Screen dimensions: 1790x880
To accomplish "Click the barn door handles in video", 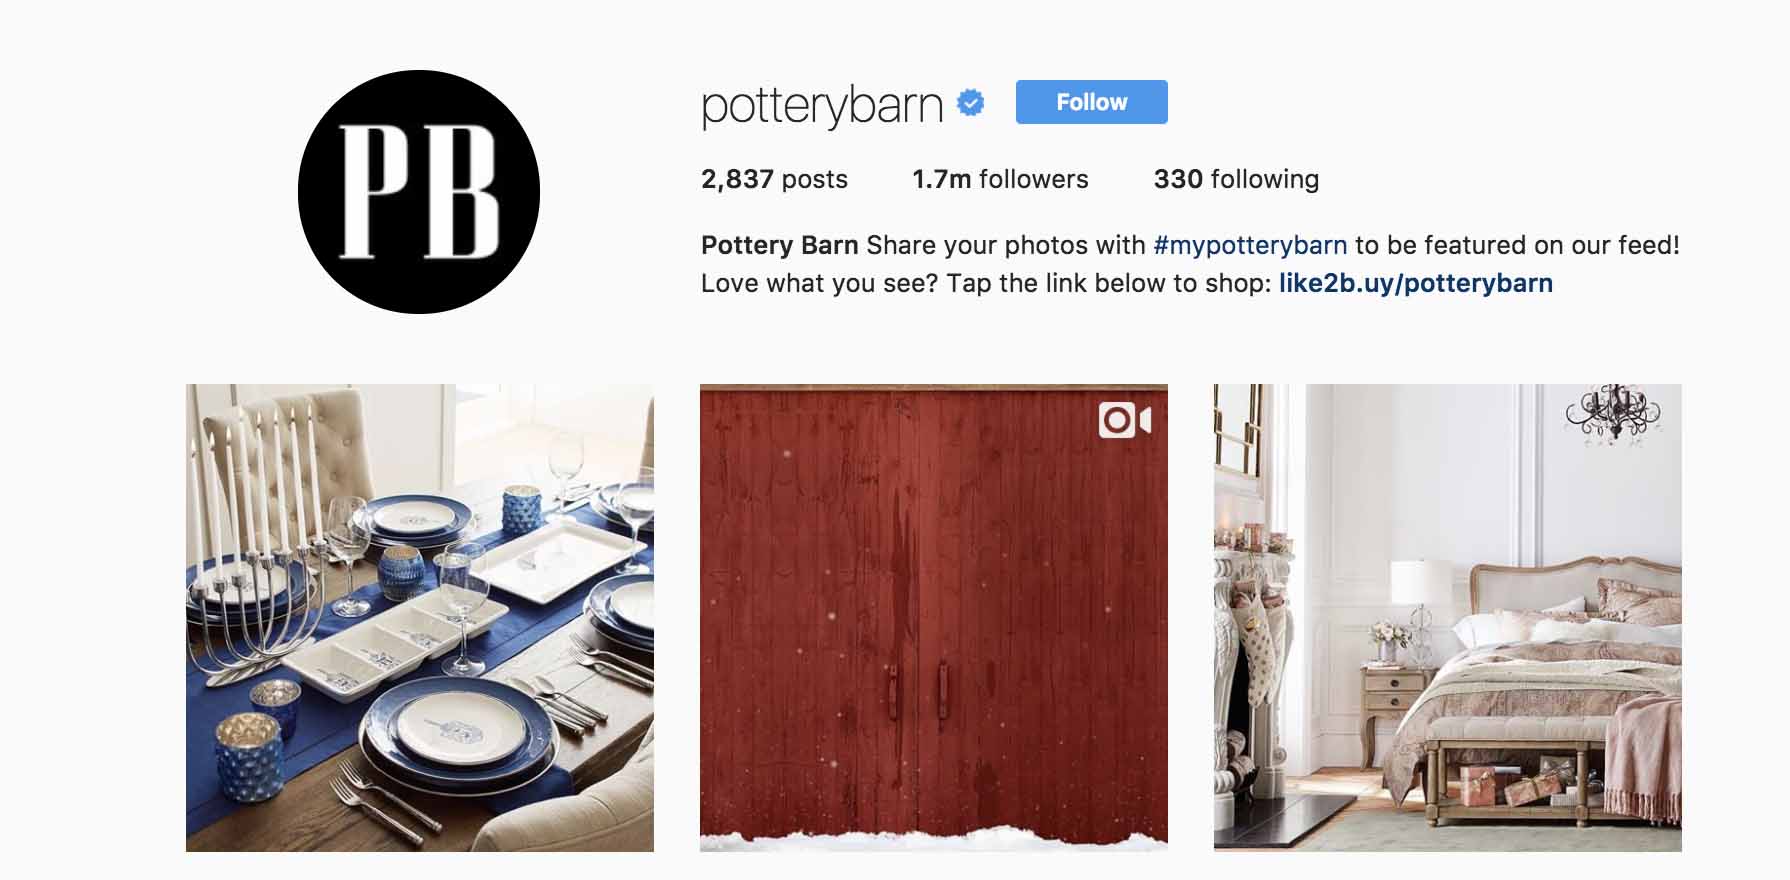I will click(917, 691).
